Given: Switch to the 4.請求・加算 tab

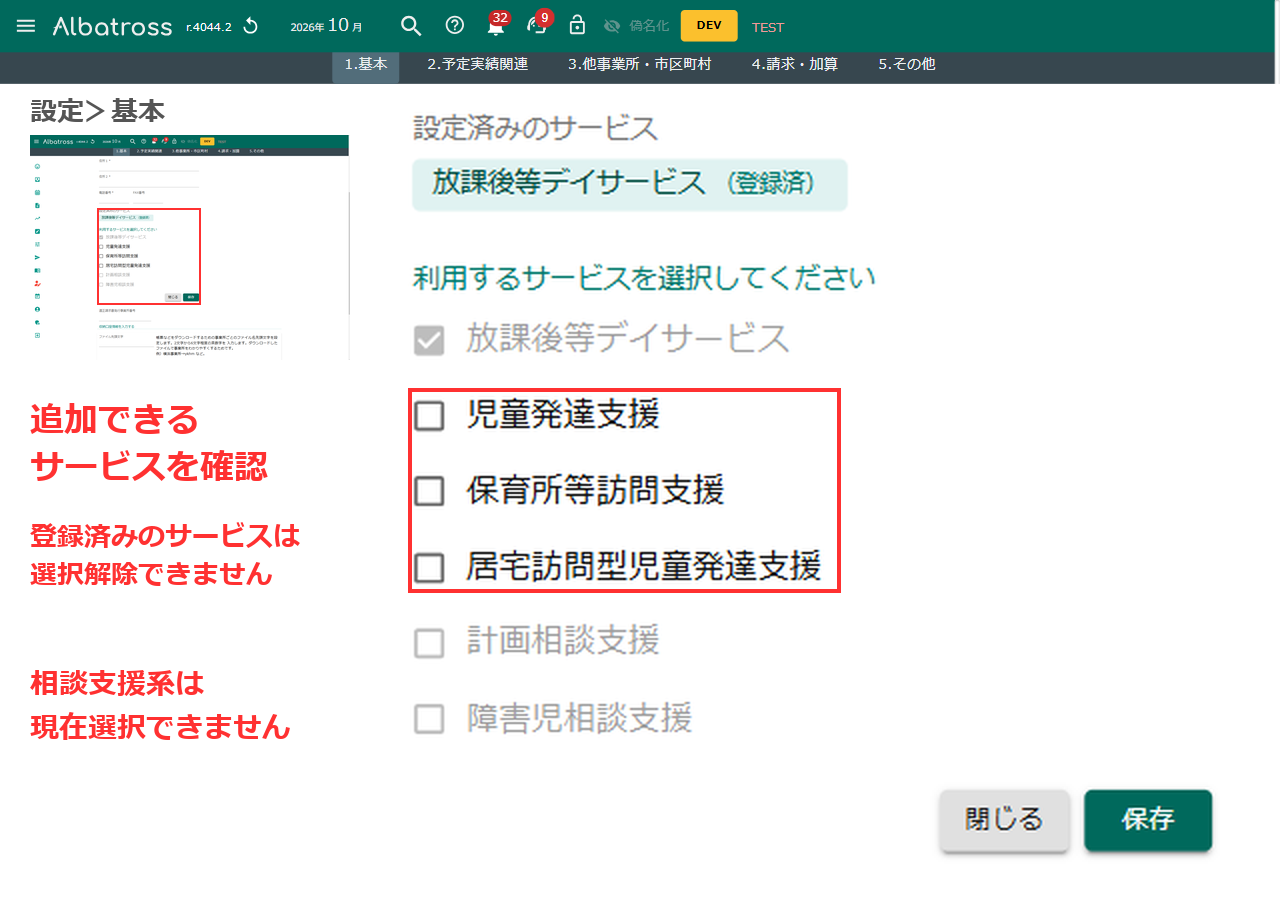Looking at the screenshot, I should click(x=795, y=64).
